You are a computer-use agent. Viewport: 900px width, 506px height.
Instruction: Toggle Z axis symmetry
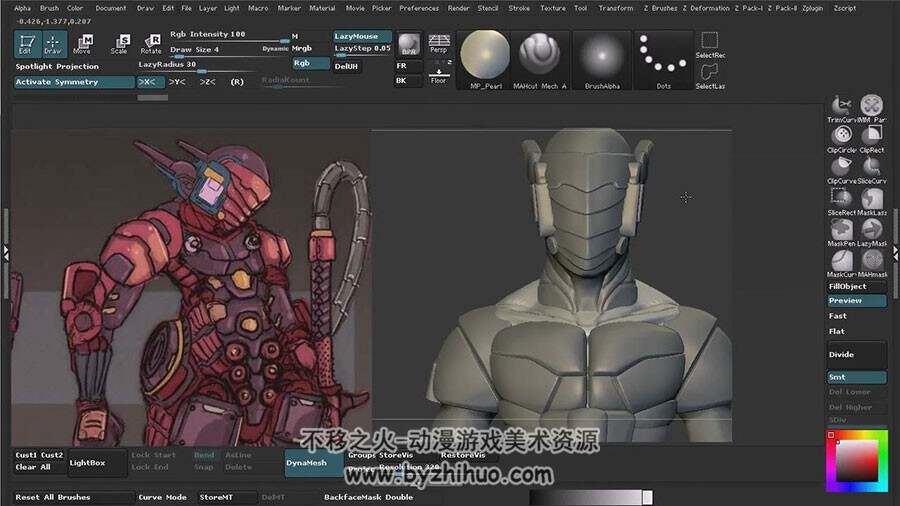[x=207, y=82]
